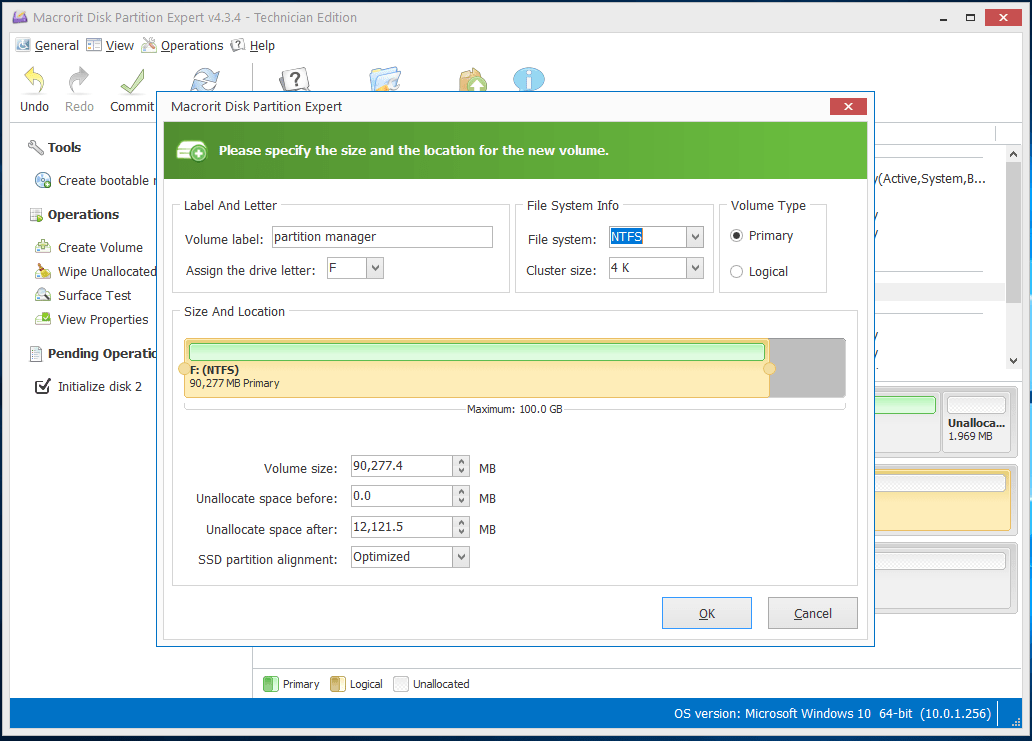Click the Undo arrow icon
The width and height of the screenshot is (1032, 741).
click(34, 80)
